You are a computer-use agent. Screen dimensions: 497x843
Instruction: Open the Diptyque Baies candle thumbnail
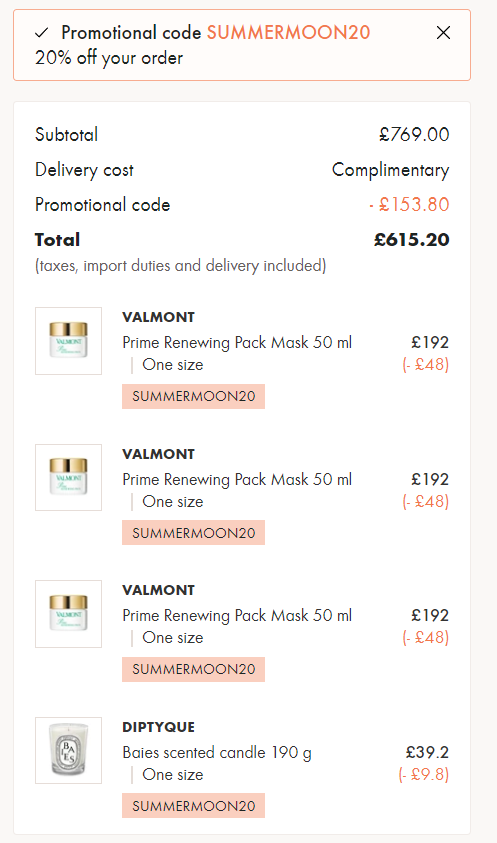pos(68,751)
